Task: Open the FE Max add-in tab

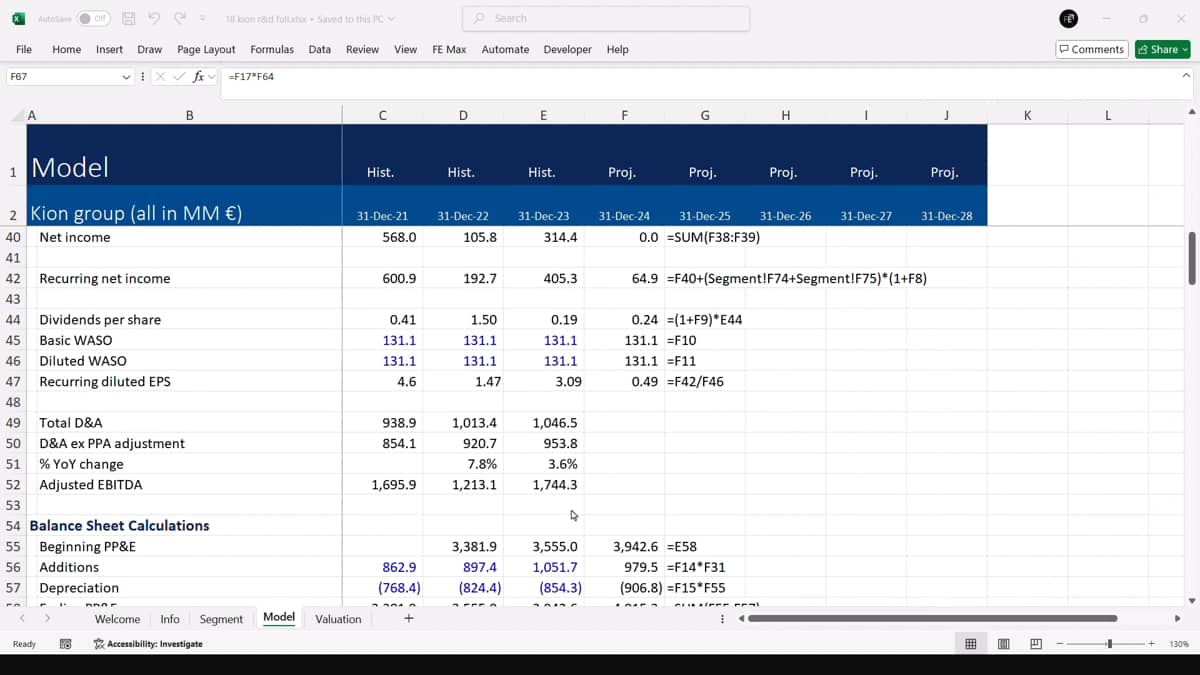Action: [x=449, y=49]
